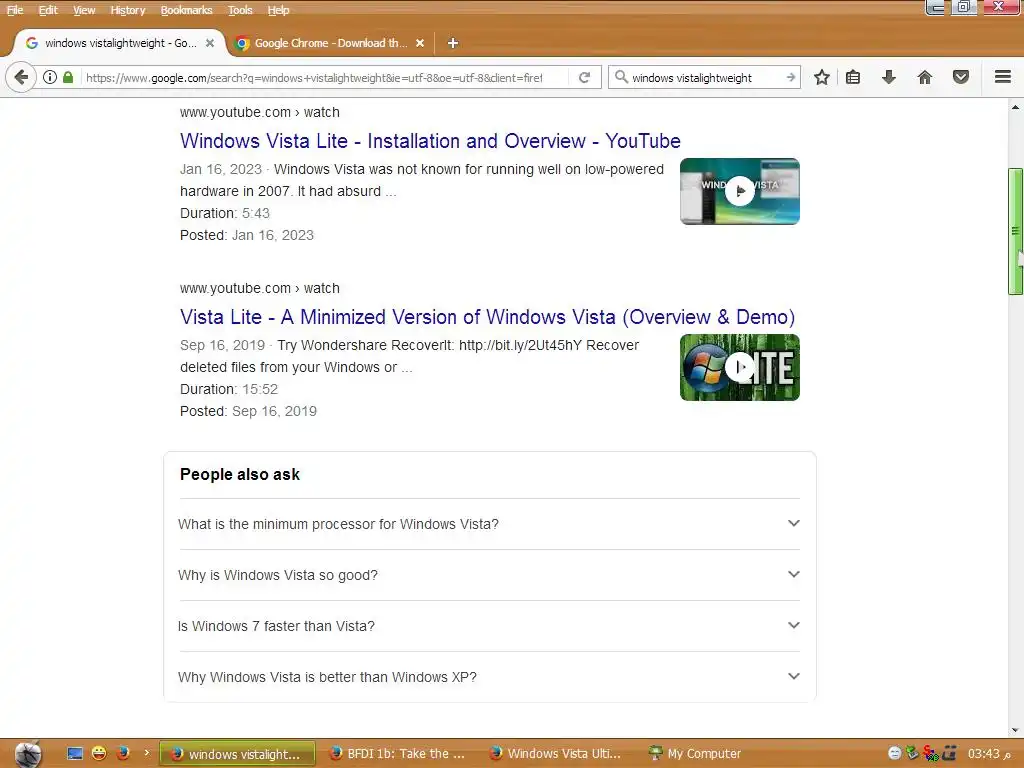
Task: Click the URL address field
Action: point(313,78)
